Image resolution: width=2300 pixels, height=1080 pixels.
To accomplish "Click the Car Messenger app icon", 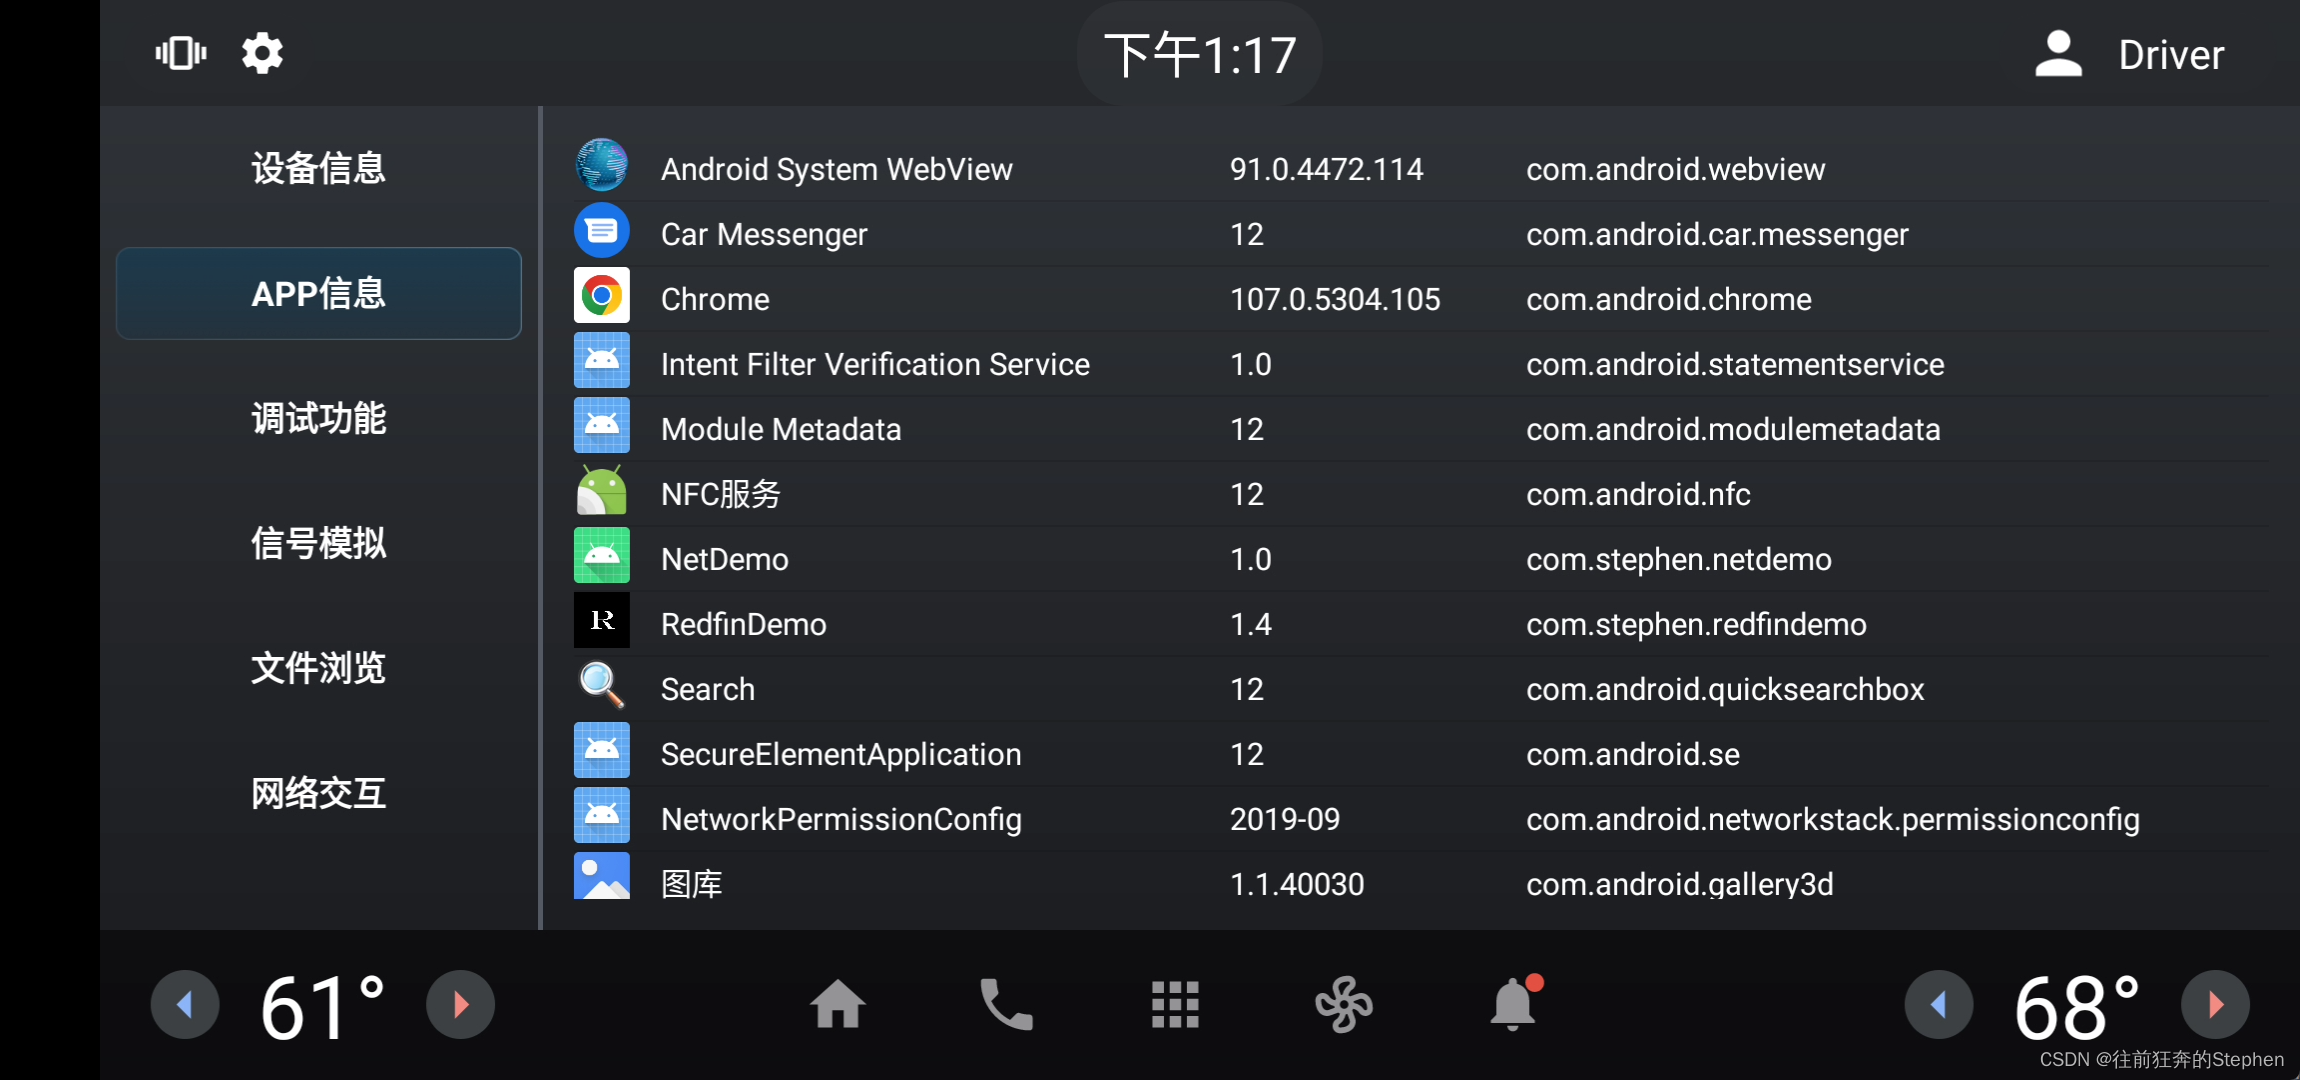I will point(602,231).
